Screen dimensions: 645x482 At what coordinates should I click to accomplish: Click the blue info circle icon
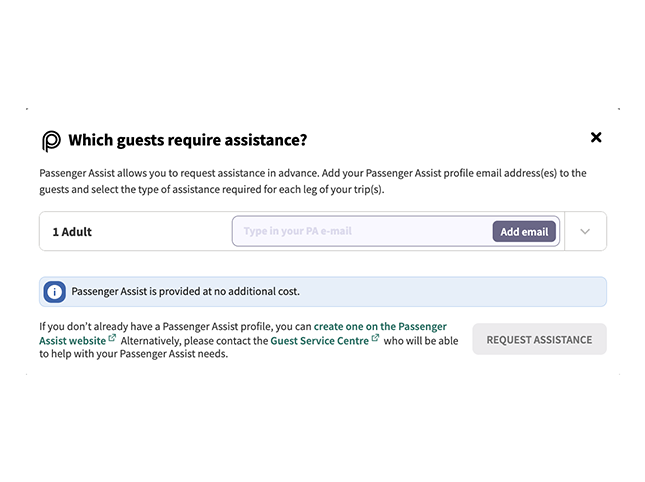click(55, 292)
